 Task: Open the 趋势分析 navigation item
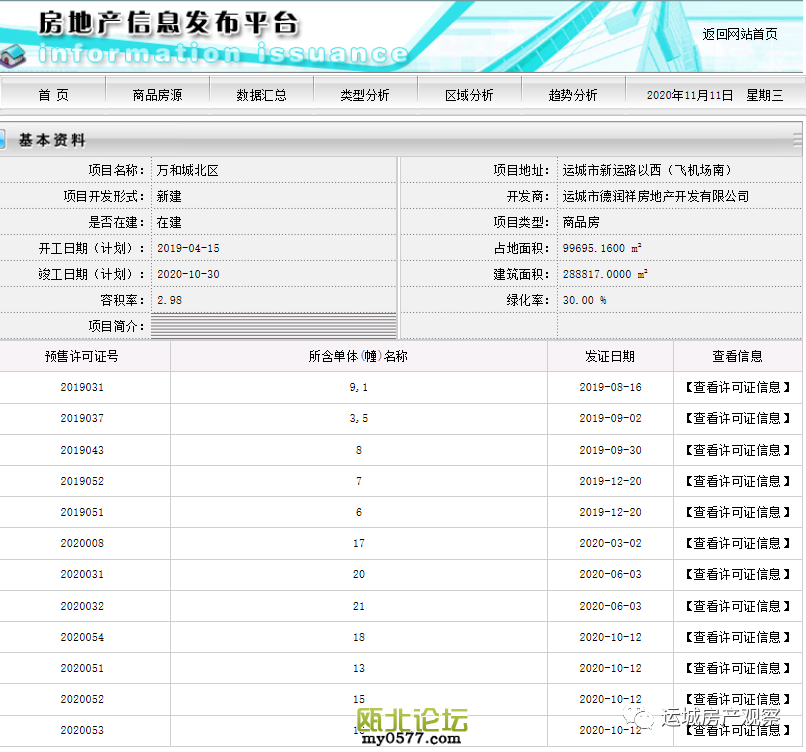point(573,95)
